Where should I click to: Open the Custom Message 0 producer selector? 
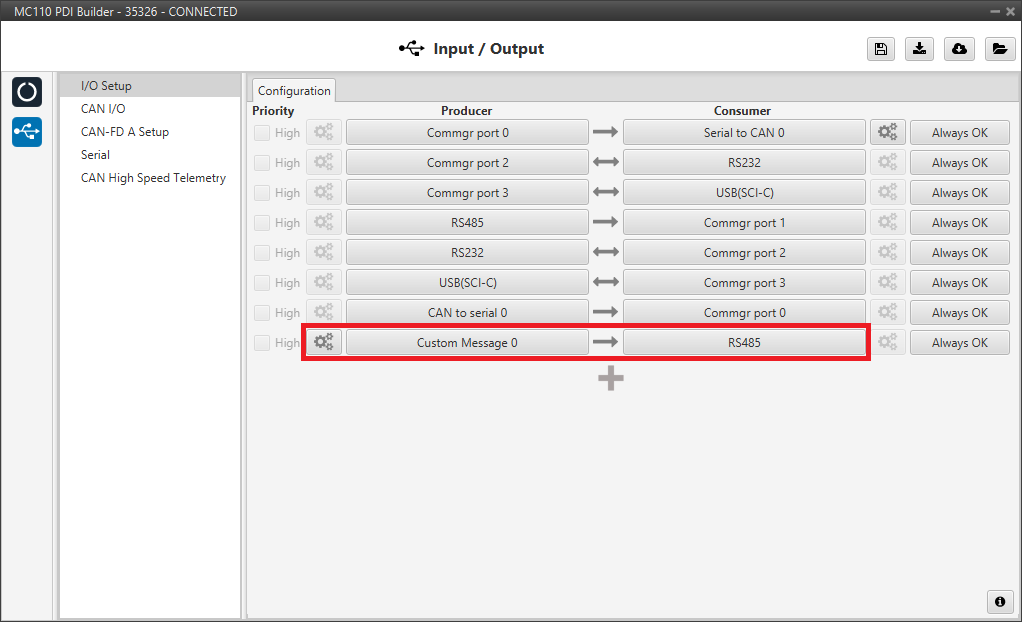point(467,342)
